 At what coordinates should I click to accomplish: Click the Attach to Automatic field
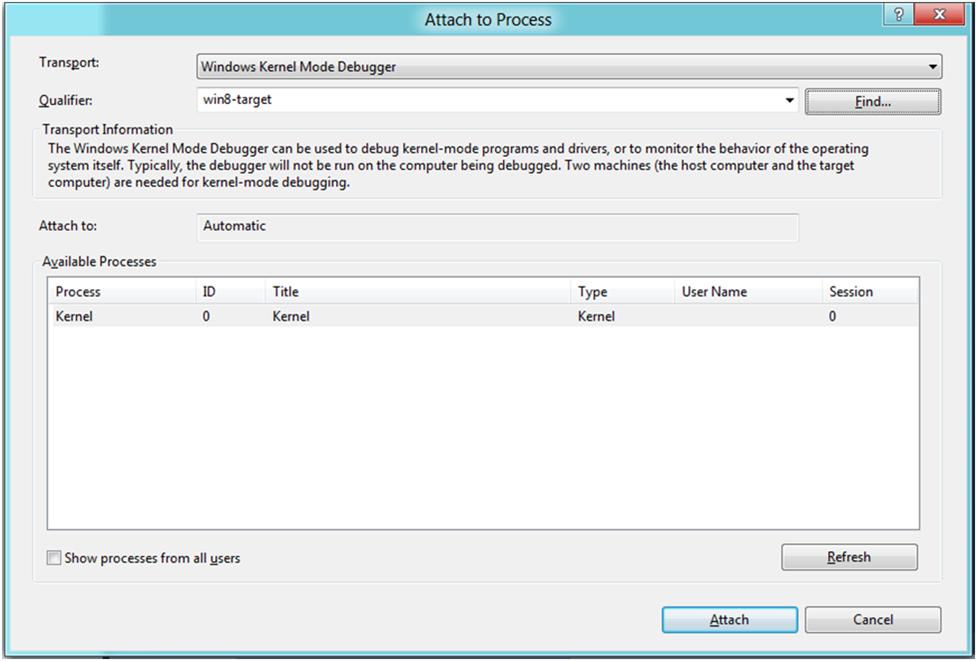click(x=498, y=227)
